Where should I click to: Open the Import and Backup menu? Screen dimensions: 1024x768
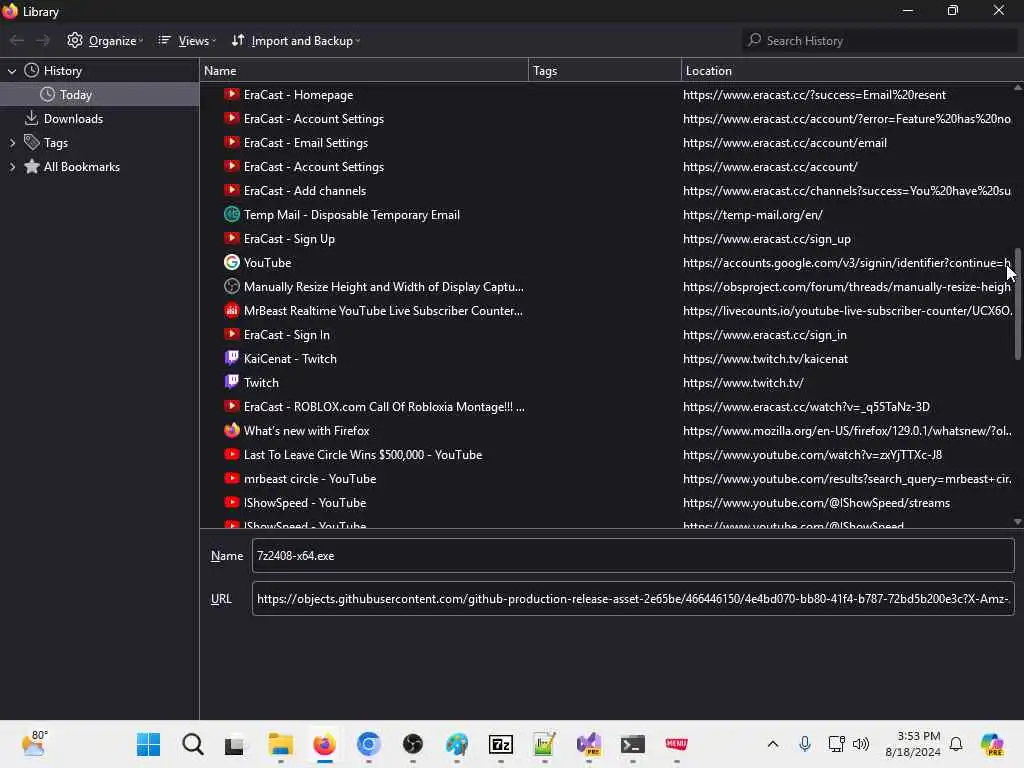click(296, 40)
